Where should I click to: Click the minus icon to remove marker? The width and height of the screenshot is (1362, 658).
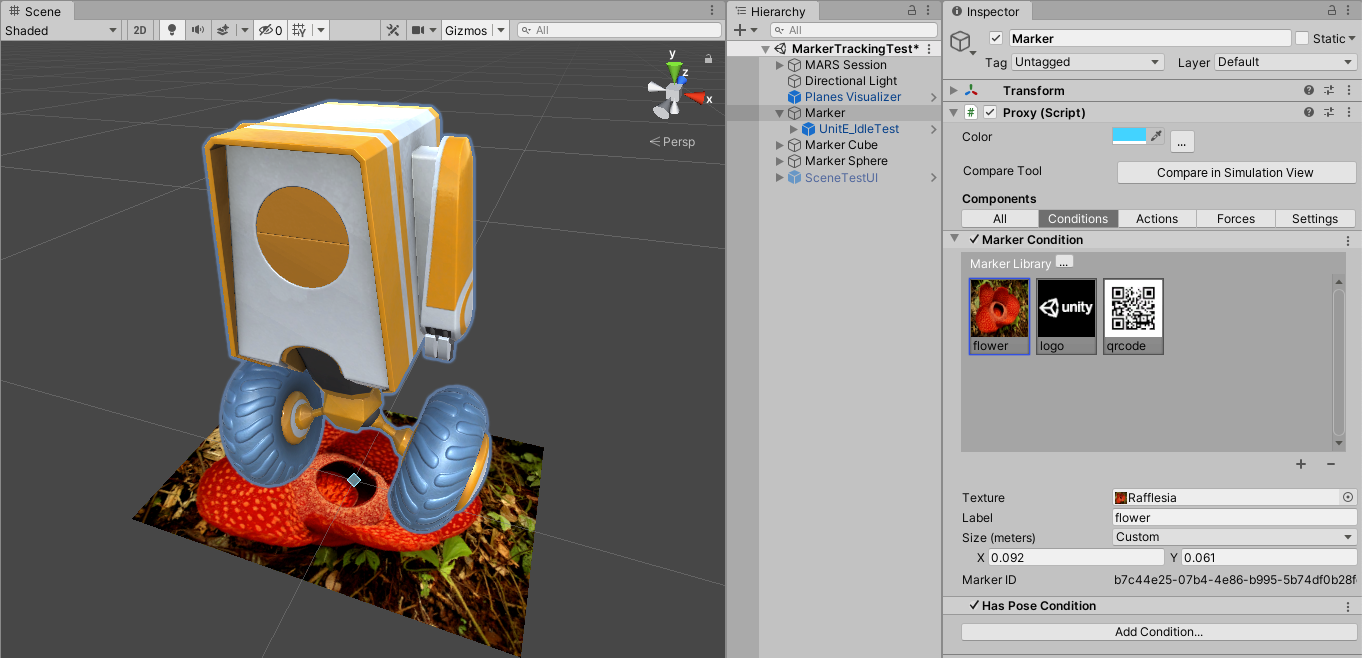tap(1331, 464)
